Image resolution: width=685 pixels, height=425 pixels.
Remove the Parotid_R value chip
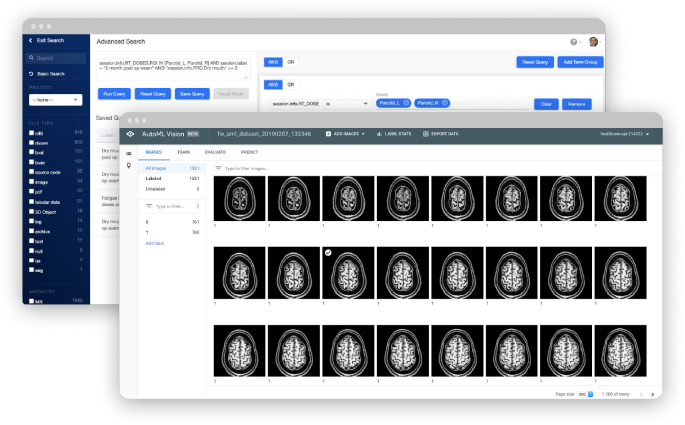(445, 103)
